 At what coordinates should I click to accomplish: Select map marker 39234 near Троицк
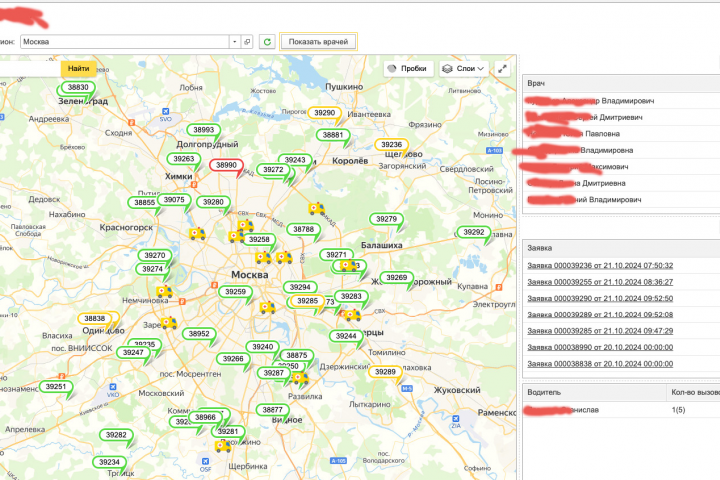(x=109, y=462)
